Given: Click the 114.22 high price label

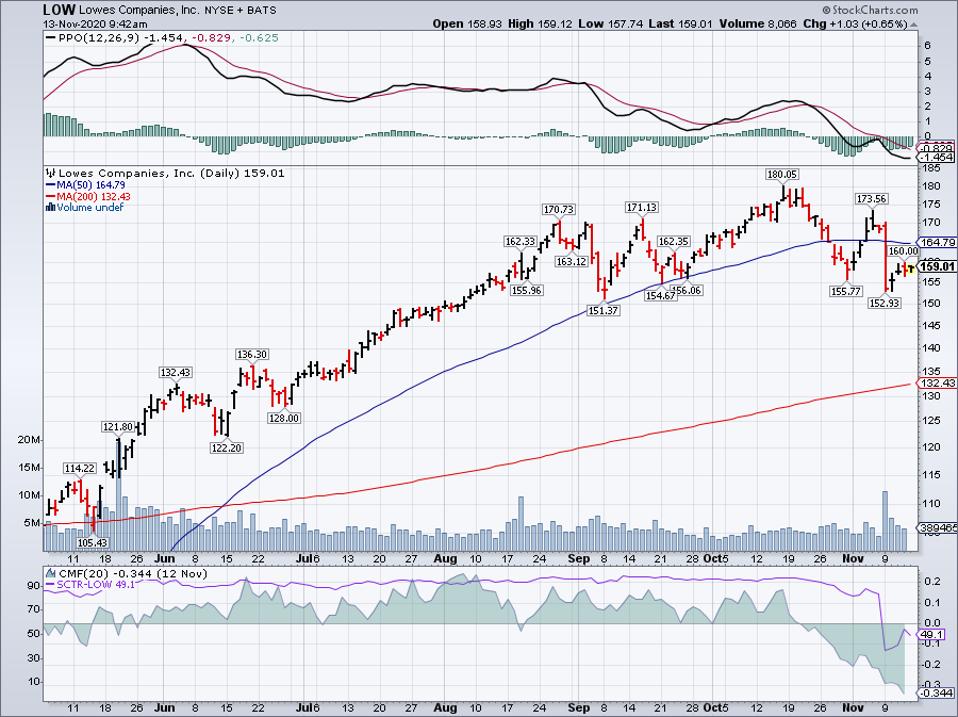Looking at the screenshot, I should point(80,468).
